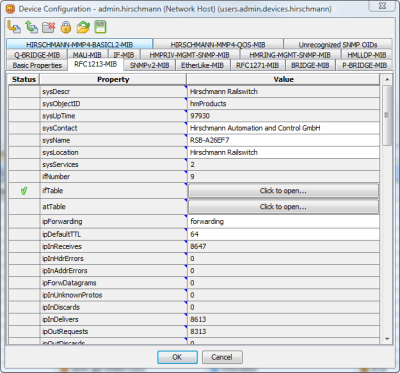Dismiss dialog with Cancel button
This screenshot has height=373, width=400.
222,357
